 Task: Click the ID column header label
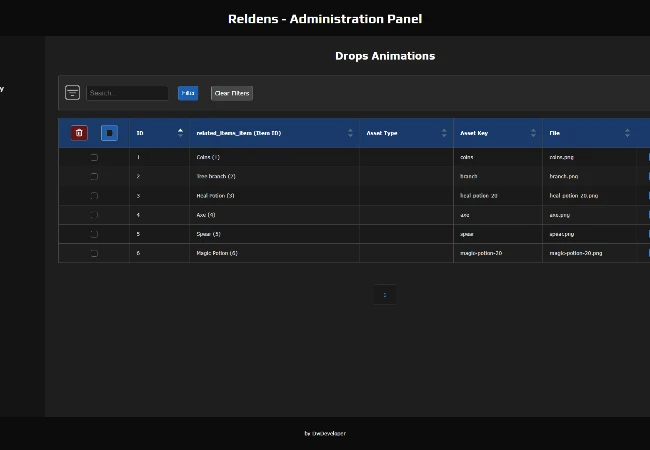tap(140, 133)
